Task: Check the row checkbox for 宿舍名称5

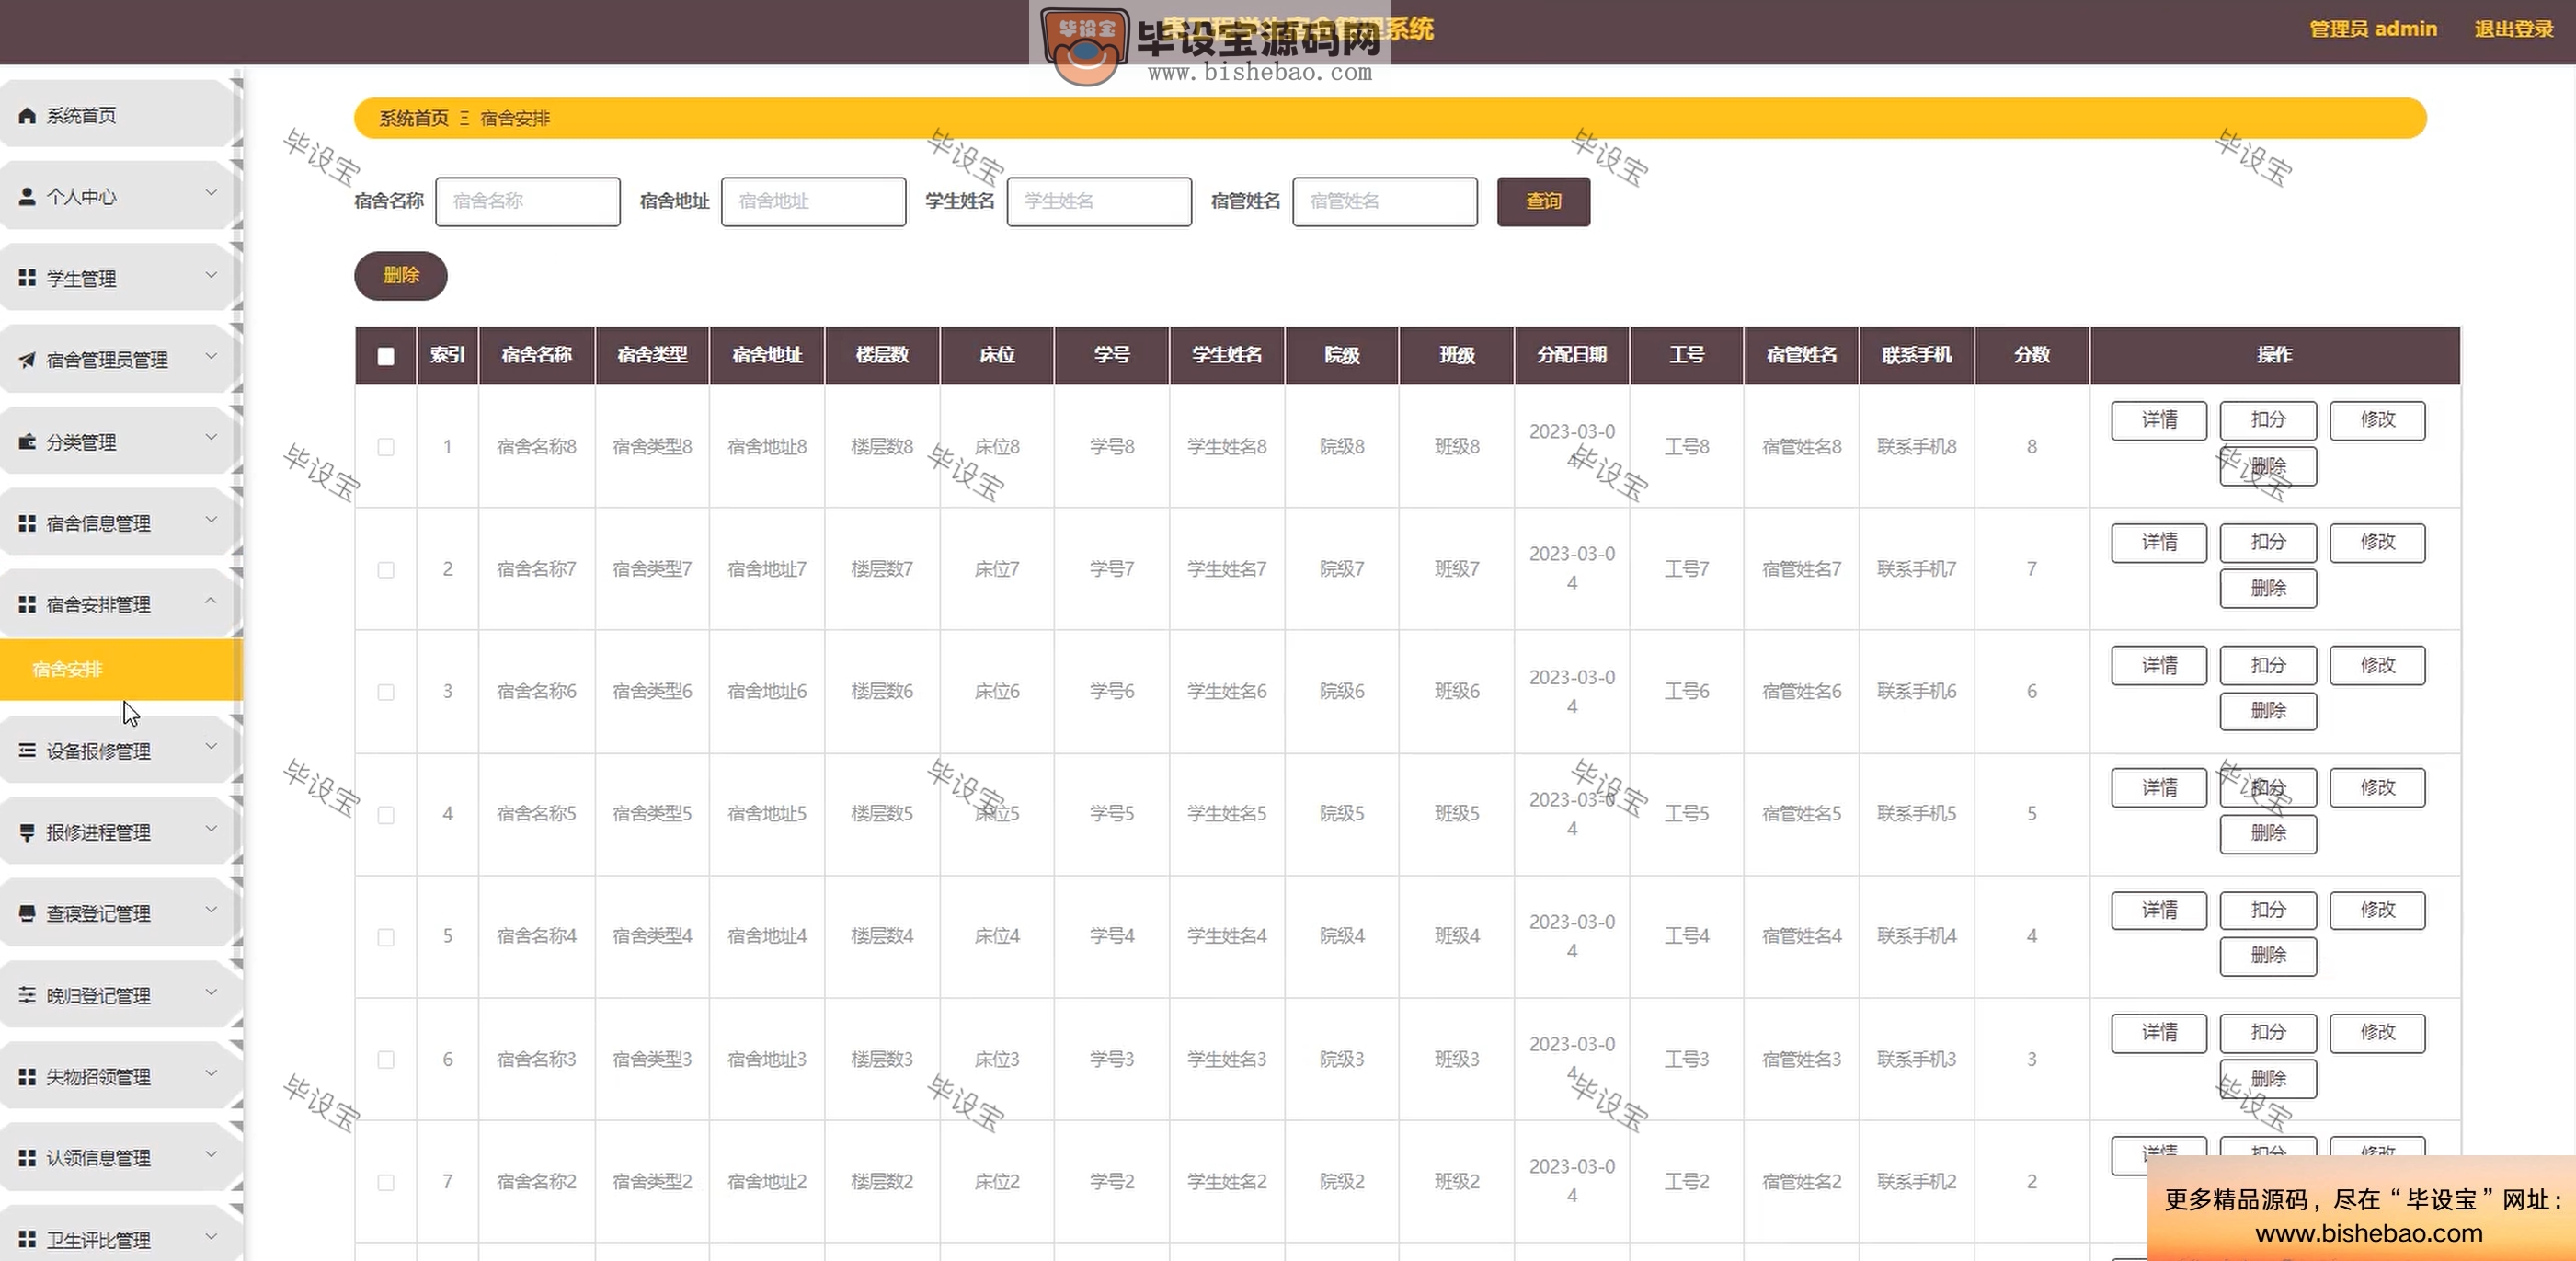Action: pos(386,815)
